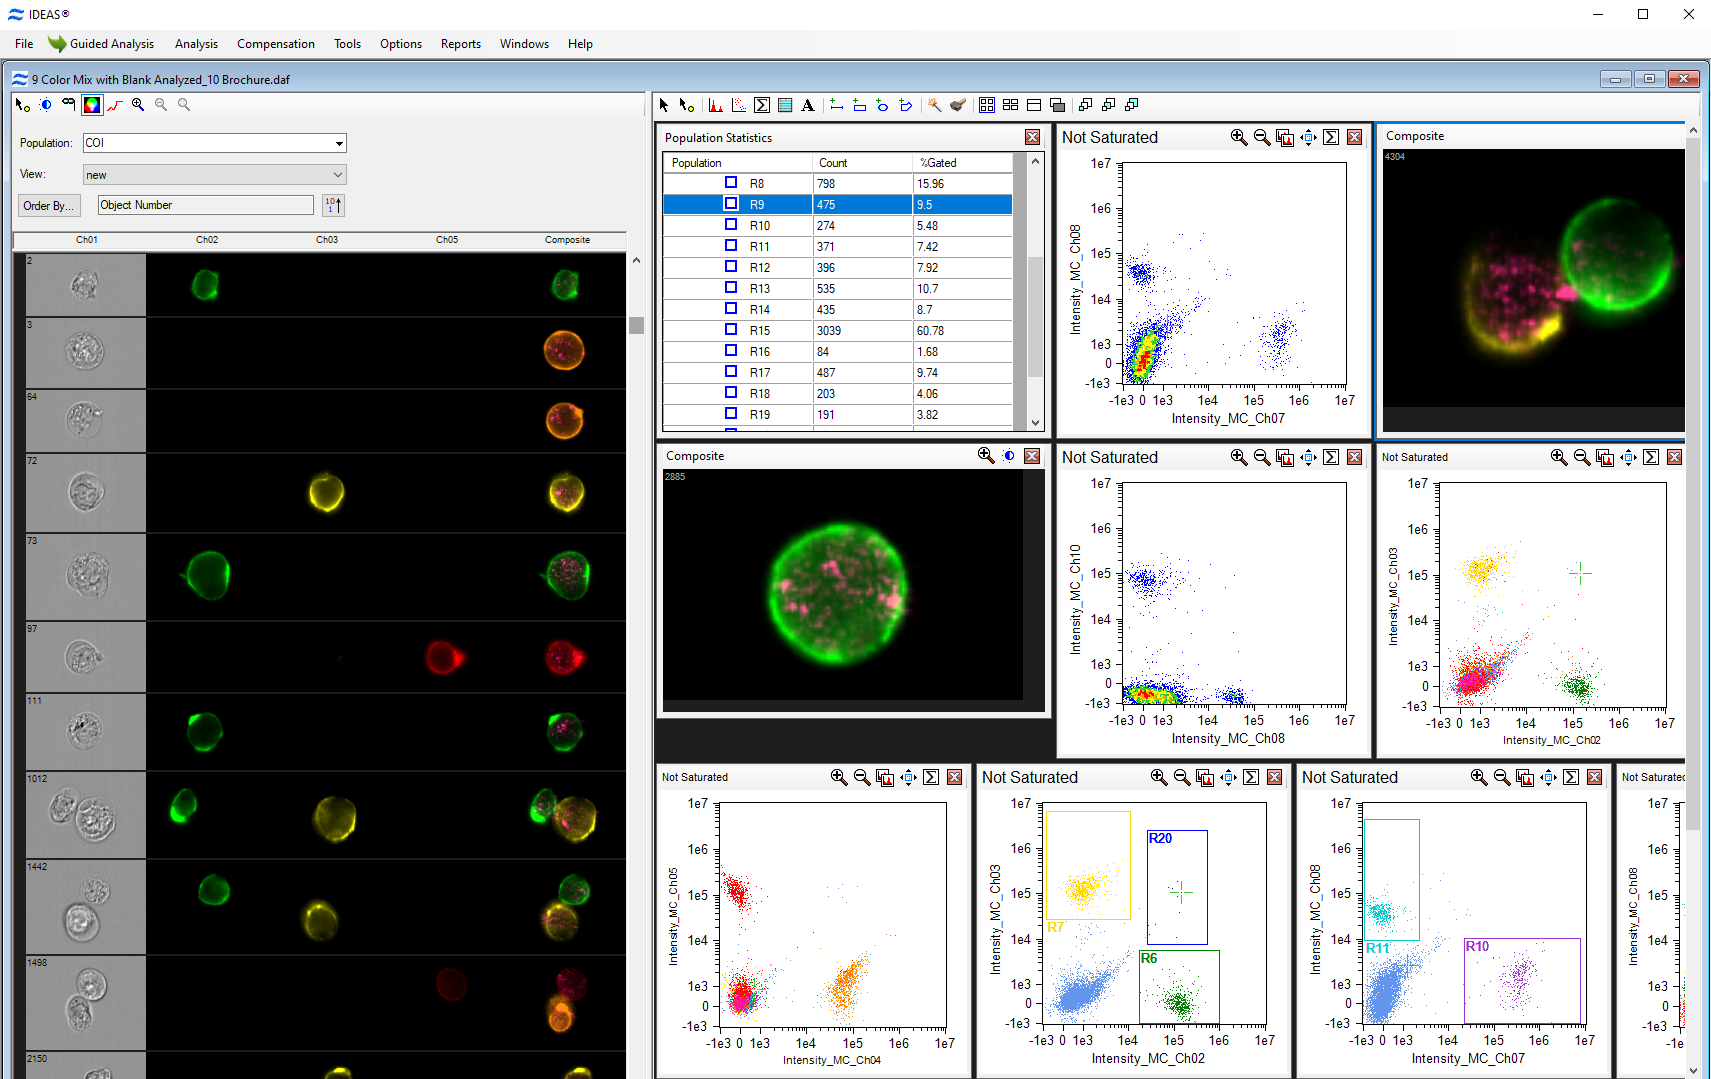Open image gallery display properties brightness tool
Screen dimensions: 1711x1079
(45, 105)
